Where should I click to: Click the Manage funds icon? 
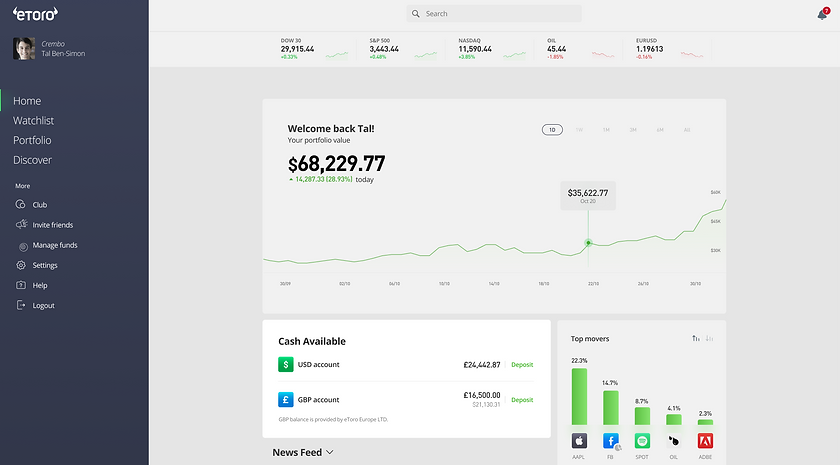click(x=23, y=246)
